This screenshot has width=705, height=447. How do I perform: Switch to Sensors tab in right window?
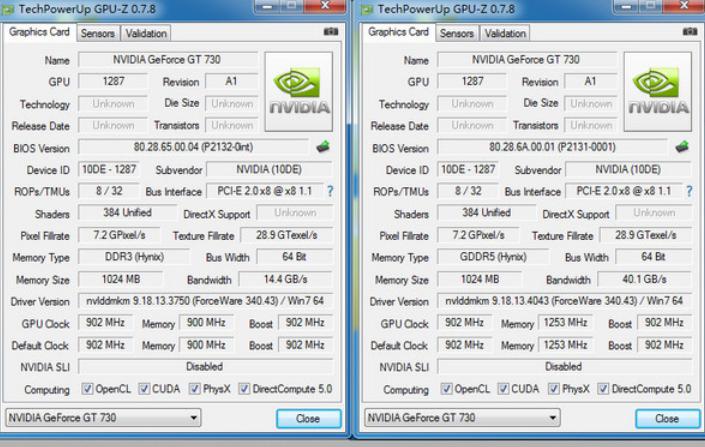[x=457, y=33]
